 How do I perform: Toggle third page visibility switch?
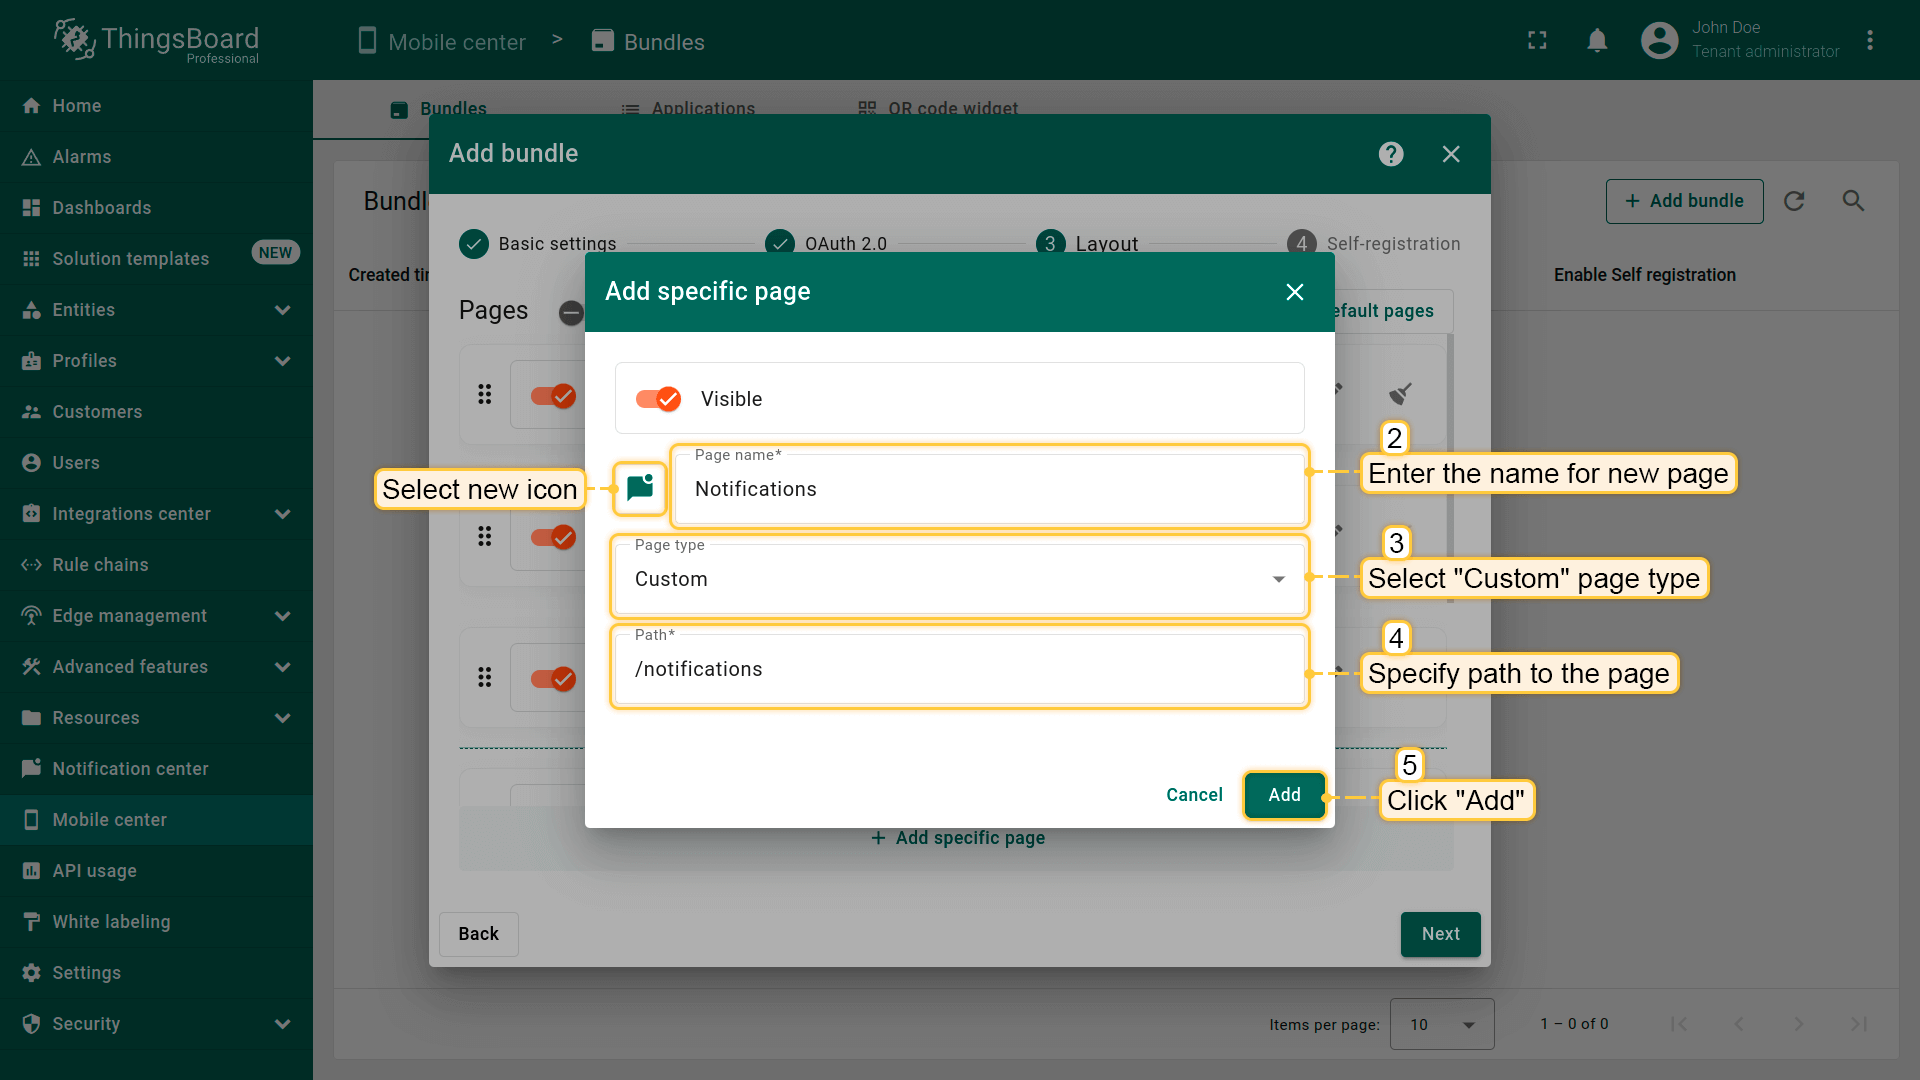(553, 679)
